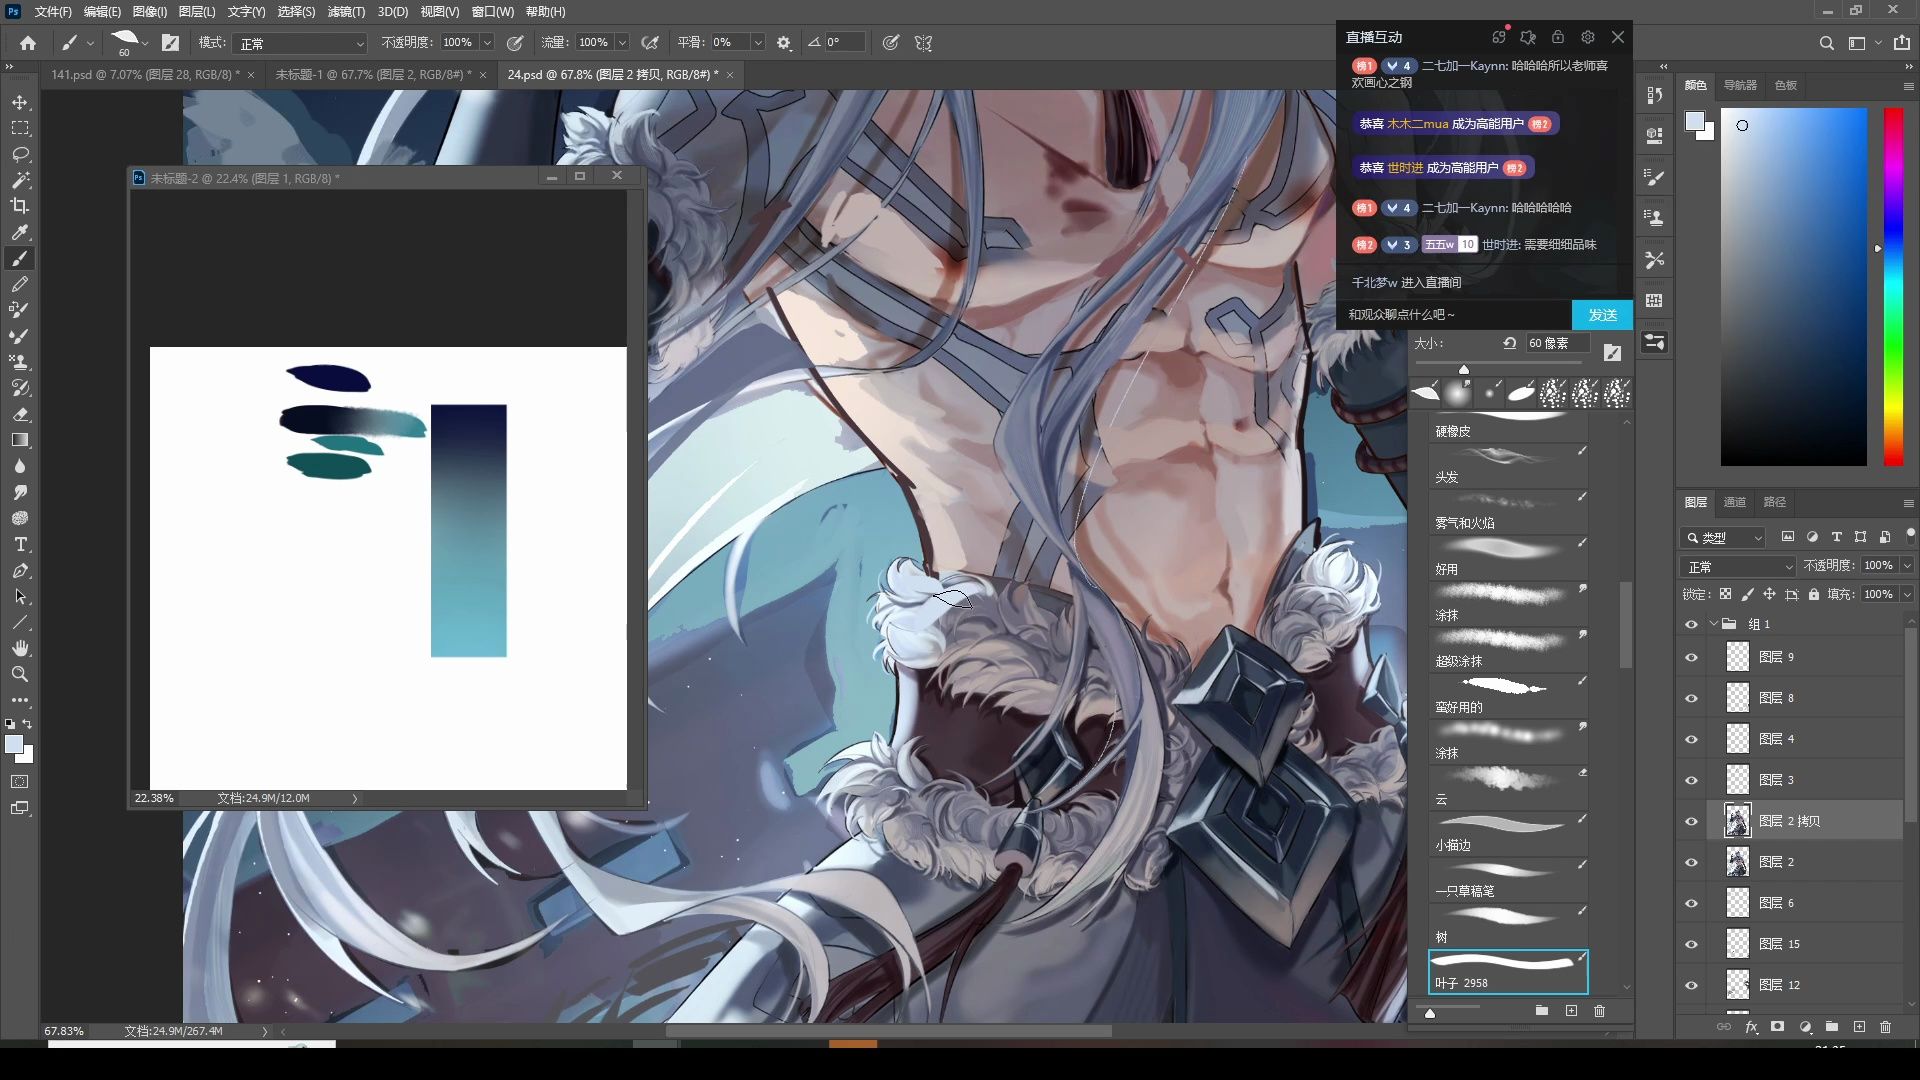Hide 图层 4 visibility eye

tap(1691, 739)
